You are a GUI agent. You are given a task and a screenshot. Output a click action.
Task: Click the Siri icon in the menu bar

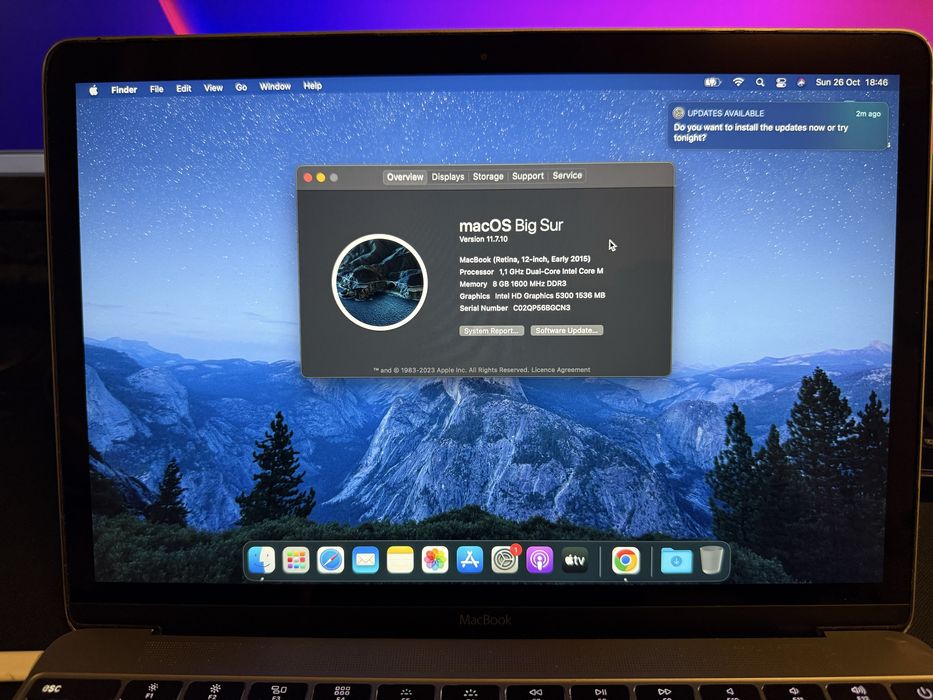(x=801, y=83)
